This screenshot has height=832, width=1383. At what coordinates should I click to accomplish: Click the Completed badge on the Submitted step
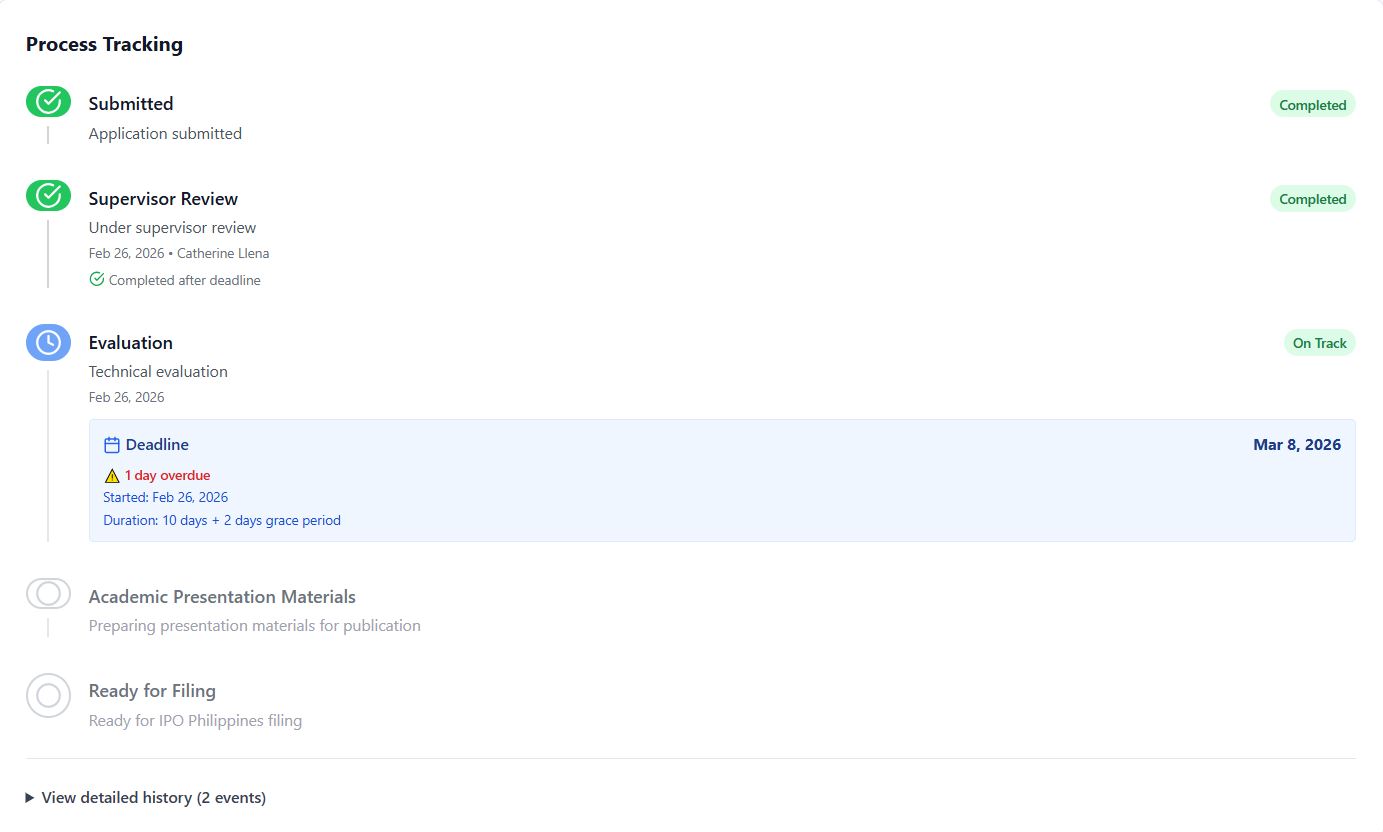1312,105
